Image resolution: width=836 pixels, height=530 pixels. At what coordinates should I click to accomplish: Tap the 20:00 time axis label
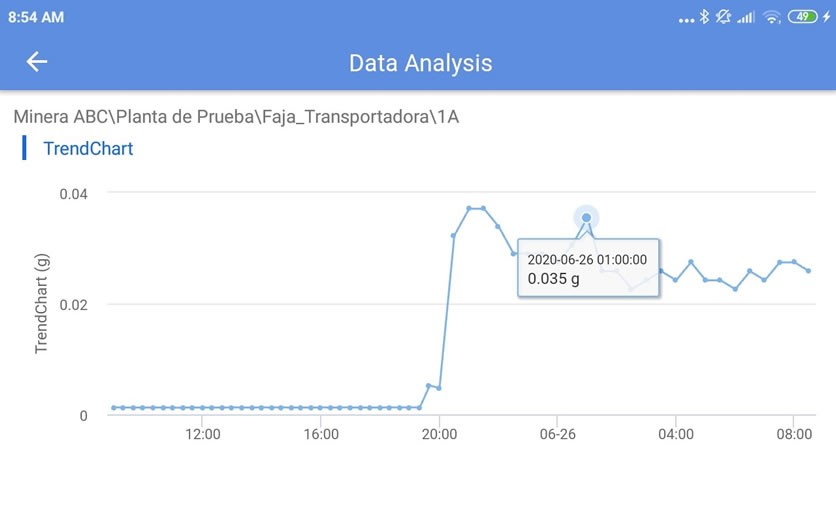(x=439, y=434)
